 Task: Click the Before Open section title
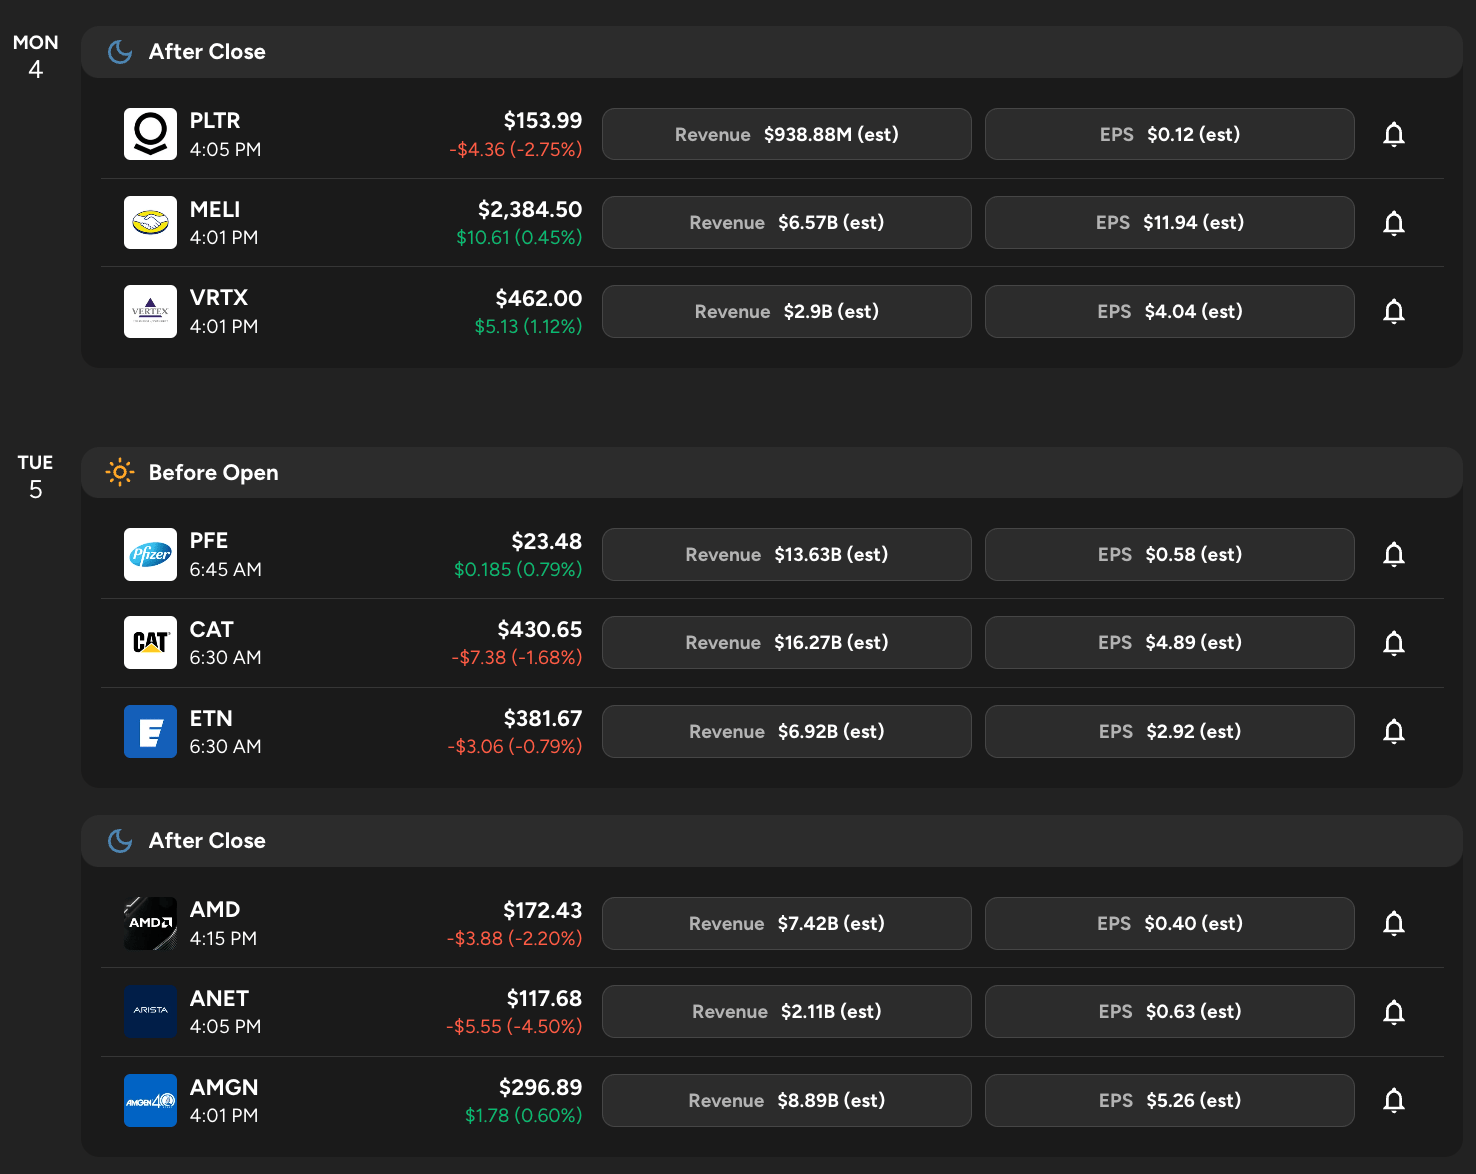(214, 472)
